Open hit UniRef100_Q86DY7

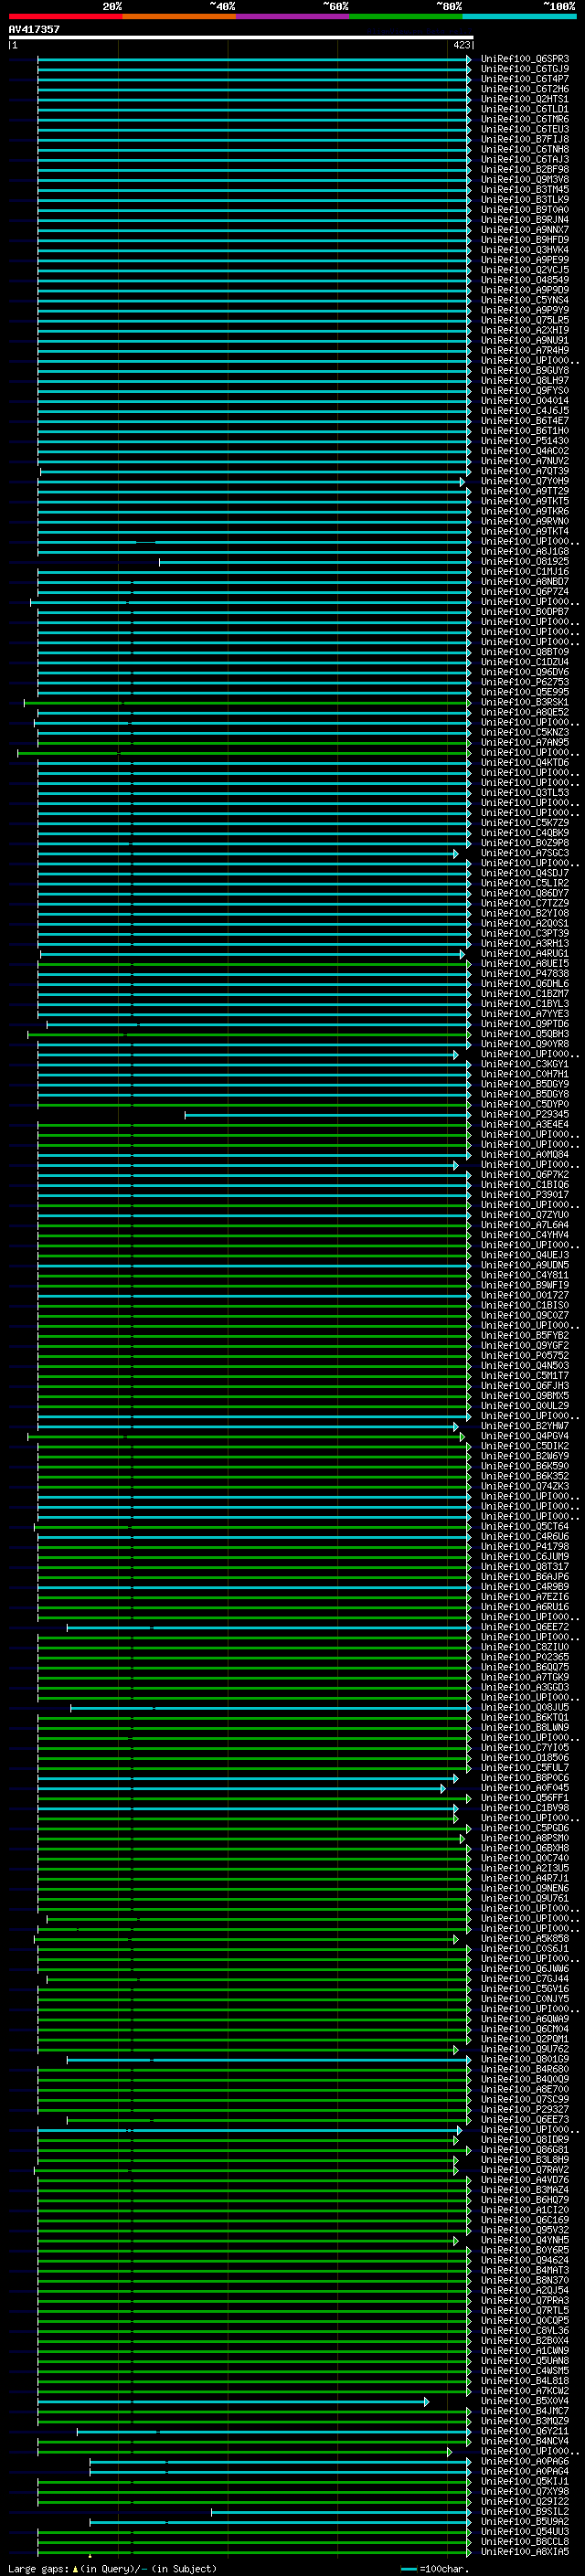point(524,893)
